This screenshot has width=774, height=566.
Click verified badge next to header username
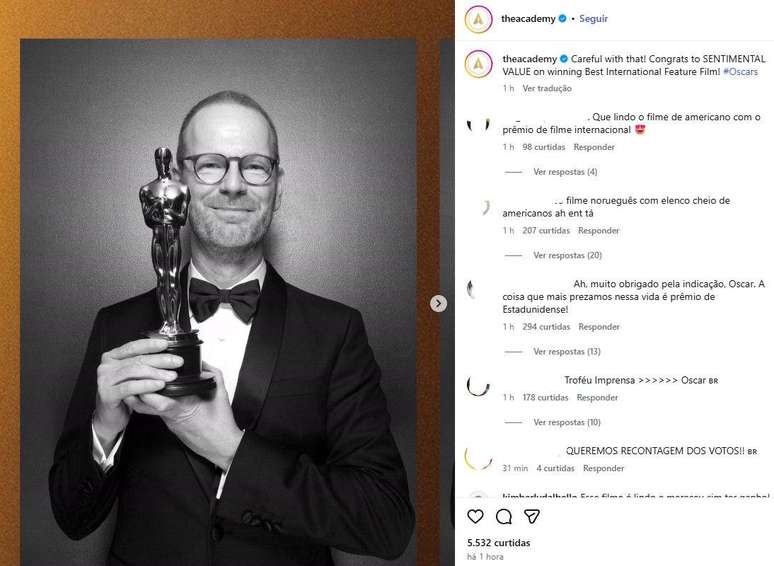pos(562,19)
